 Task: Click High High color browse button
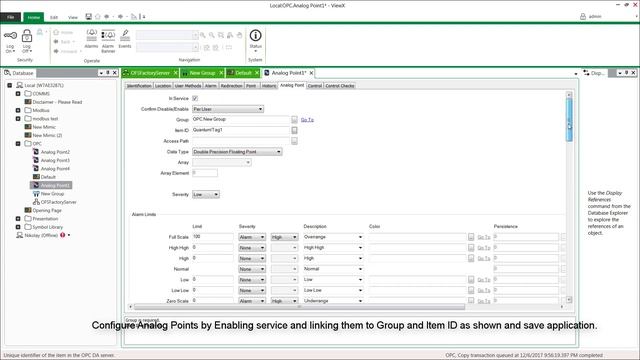point(471,248)
